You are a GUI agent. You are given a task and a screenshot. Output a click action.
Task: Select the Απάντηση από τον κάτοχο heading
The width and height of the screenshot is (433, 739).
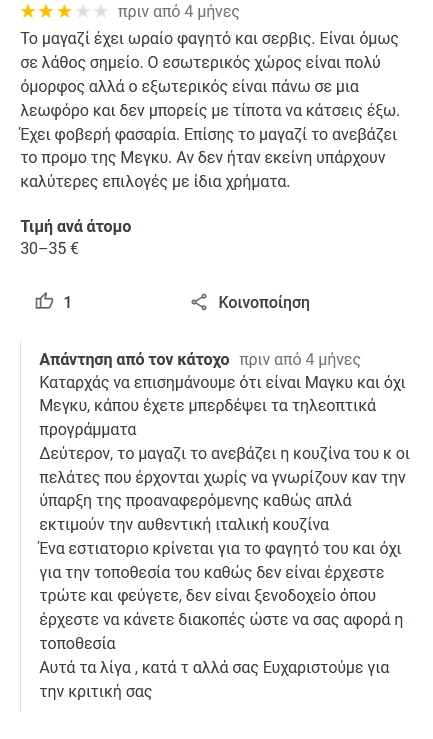pyautogui.click(x=134, y=360)
